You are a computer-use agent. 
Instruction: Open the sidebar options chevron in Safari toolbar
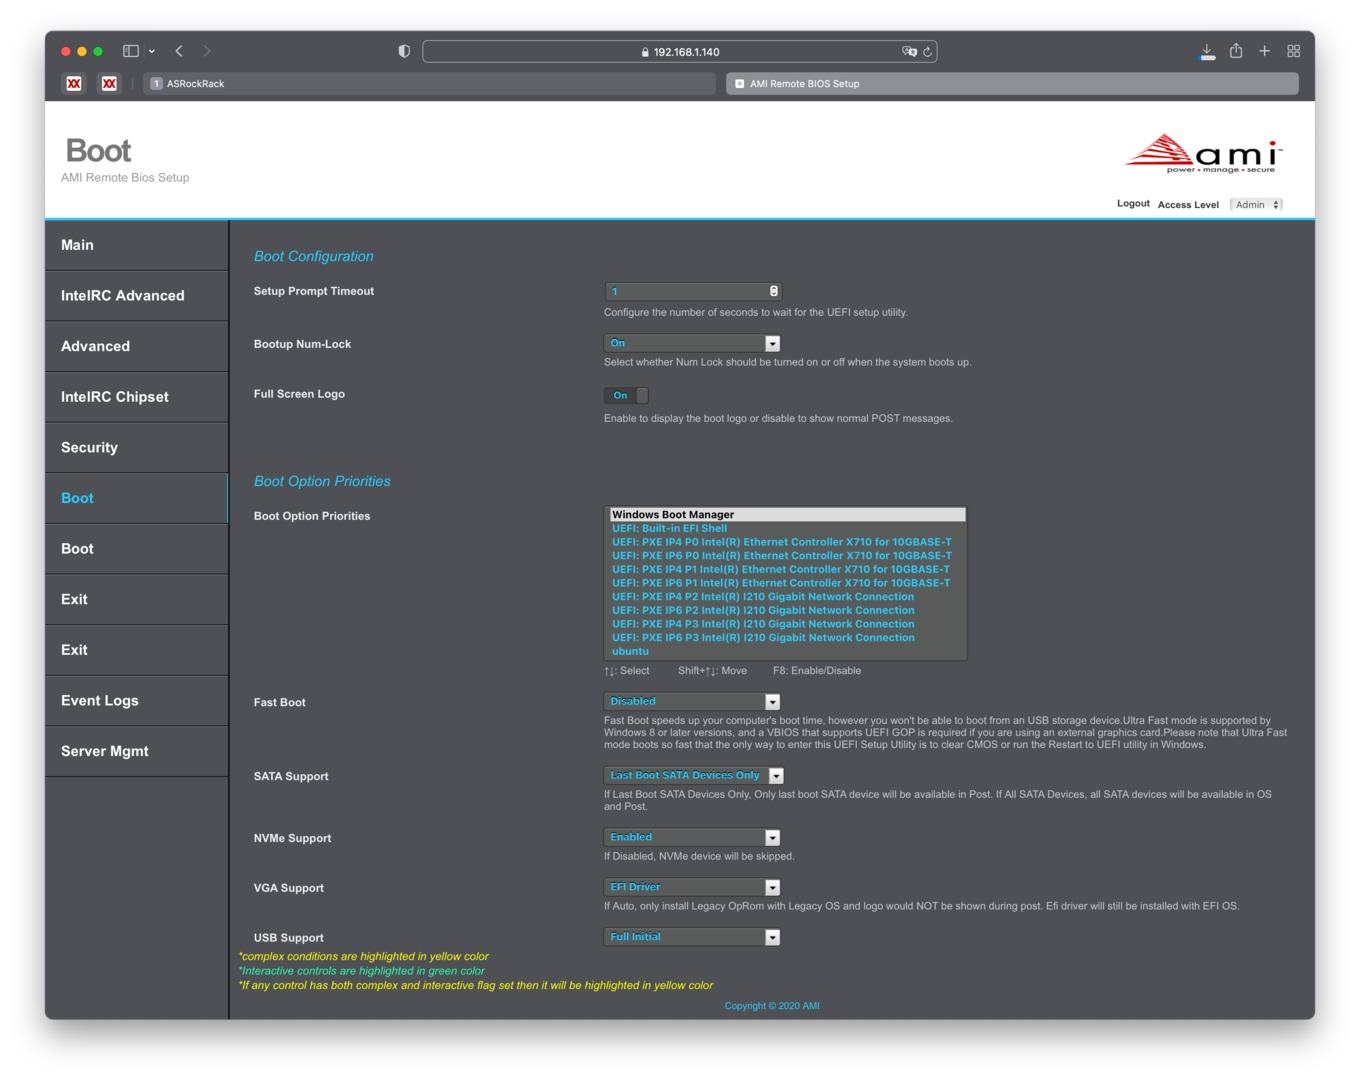point(152,51)
